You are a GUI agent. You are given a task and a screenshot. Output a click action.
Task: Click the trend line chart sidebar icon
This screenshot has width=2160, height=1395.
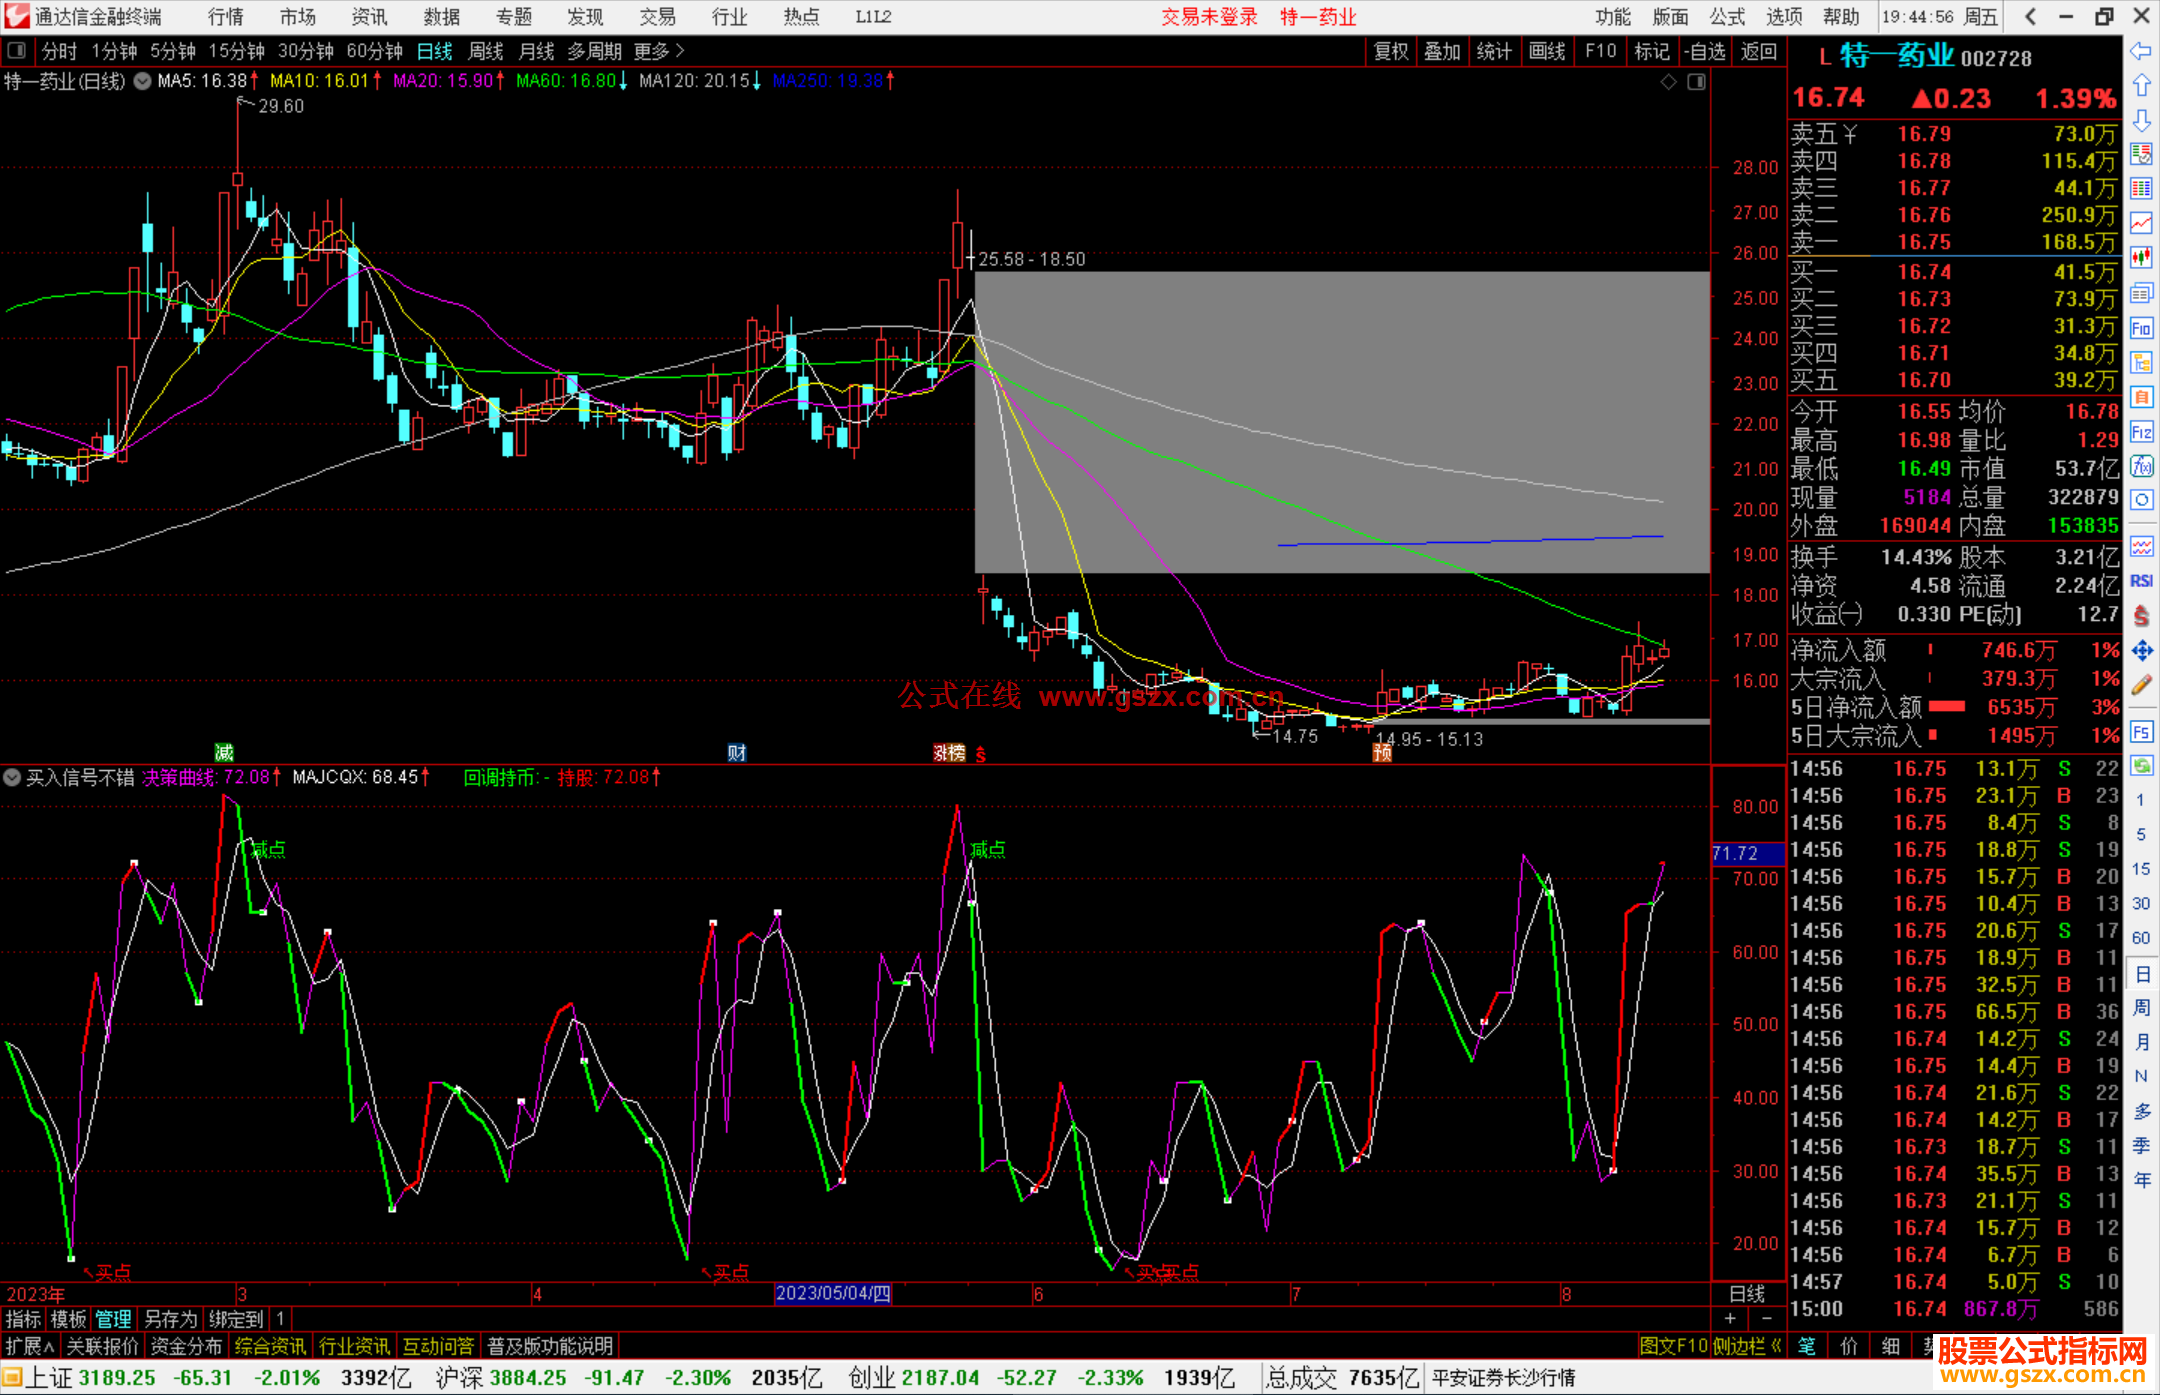[x=2141, y=223]
